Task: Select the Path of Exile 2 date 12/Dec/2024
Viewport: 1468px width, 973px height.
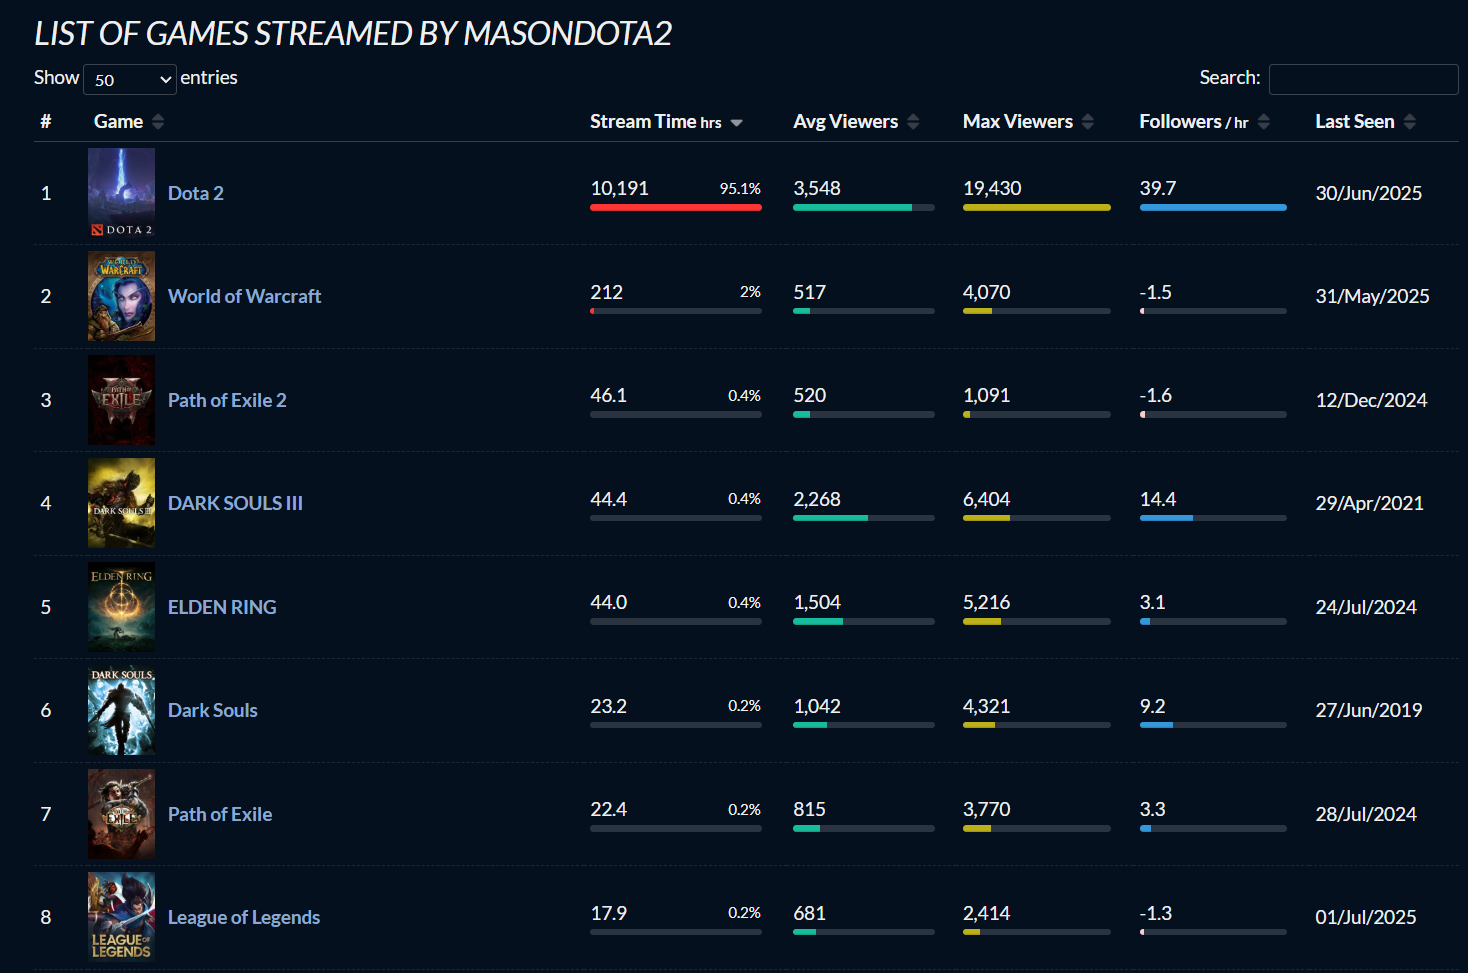Action: [1371, 400]
